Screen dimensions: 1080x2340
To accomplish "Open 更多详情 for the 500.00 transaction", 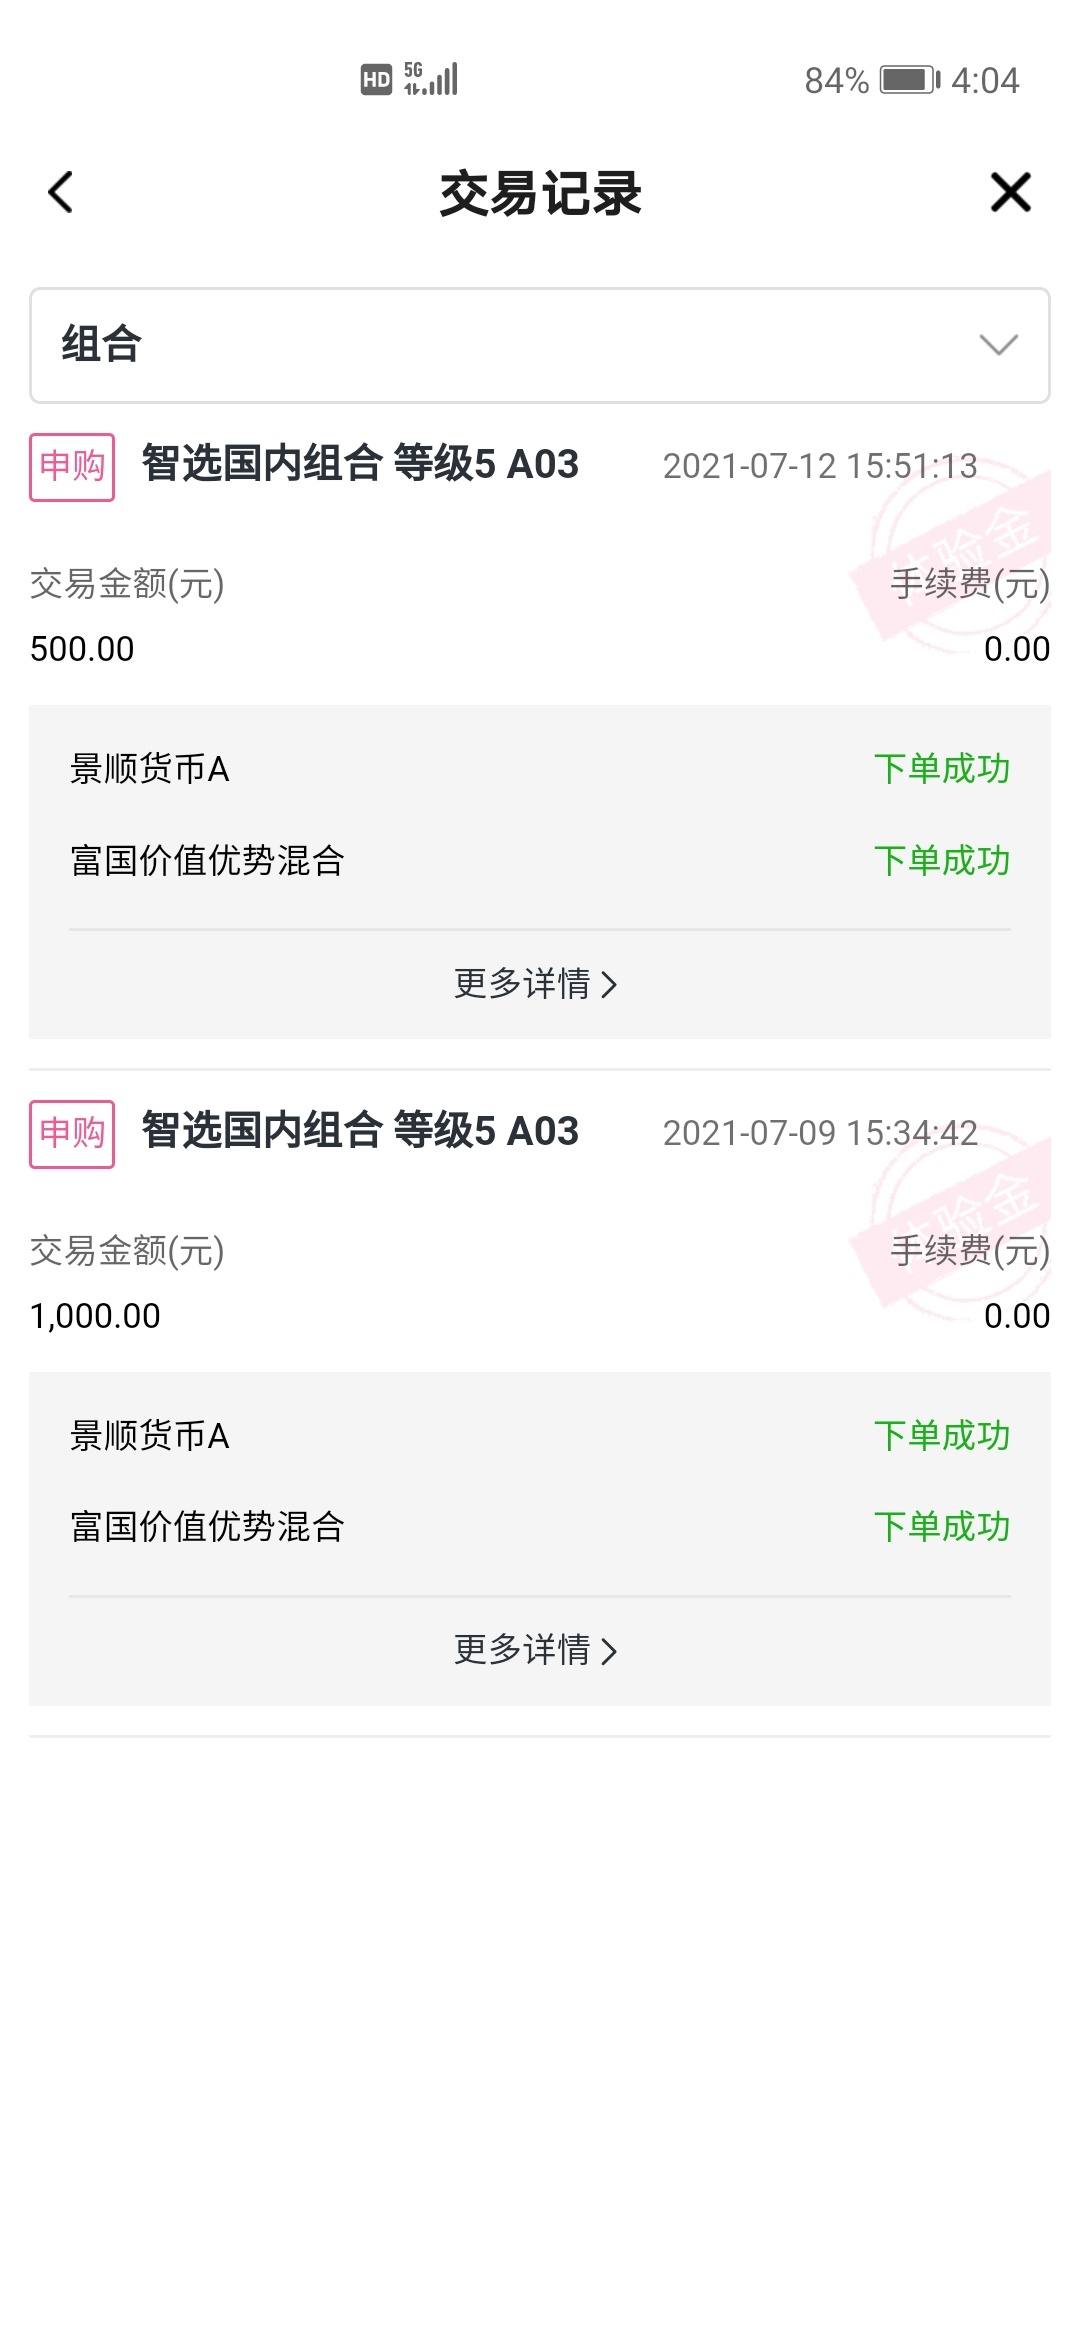I will point(536,984).
